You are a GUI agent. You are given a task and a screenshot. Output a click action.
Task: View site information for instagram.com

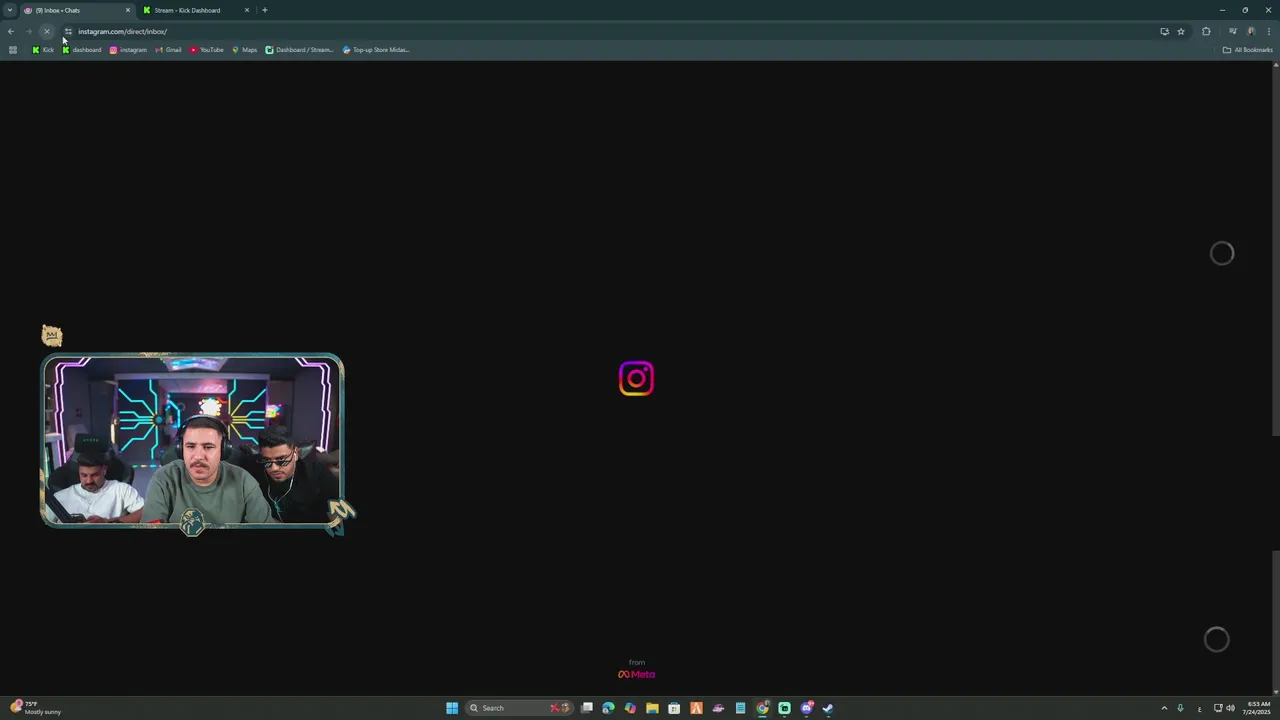pyautogui.click(x=68, y=31)
